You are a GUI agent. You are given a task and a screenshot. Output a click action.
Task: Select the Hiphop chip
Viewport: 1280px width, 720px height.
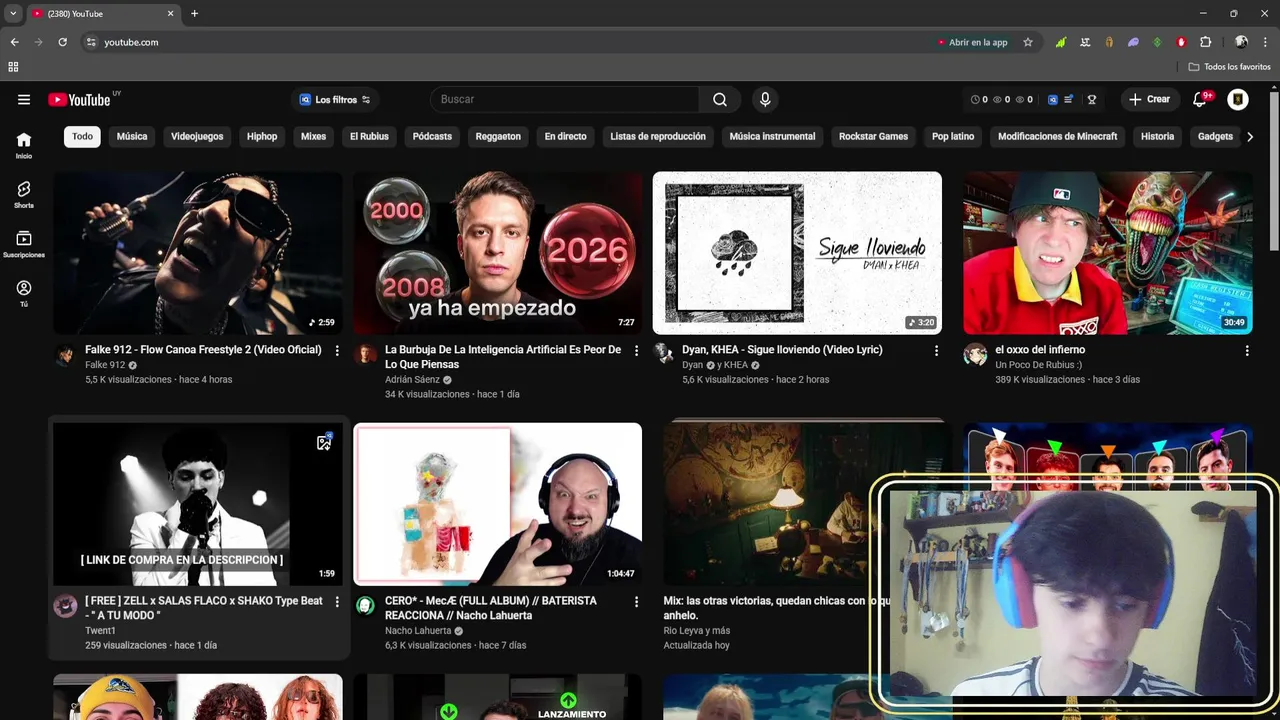[262, 136]
